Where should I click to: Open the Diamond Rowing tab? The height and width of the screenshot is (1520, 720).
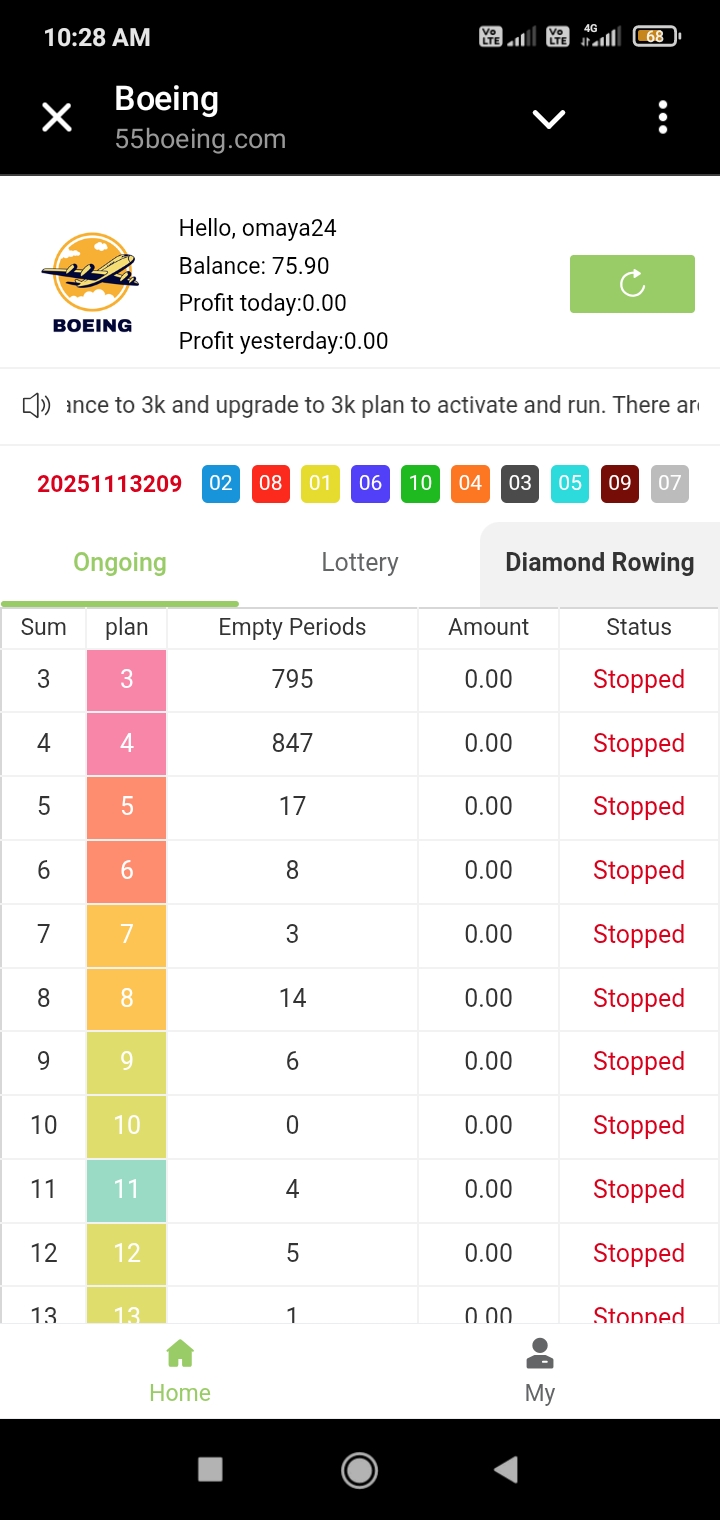pyautogui.click(x=599, y=563)
